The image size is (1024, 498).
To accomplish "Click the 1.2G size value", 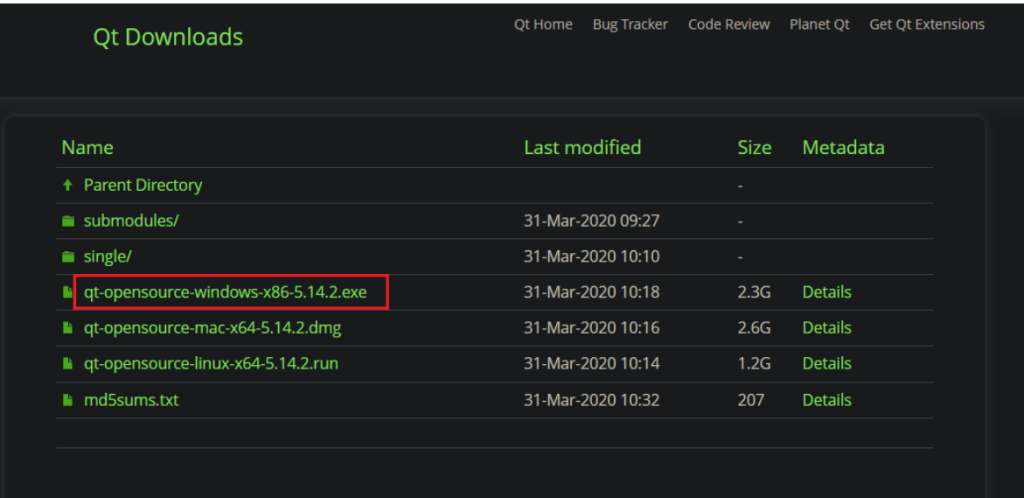I will click(x=754, y=363).
